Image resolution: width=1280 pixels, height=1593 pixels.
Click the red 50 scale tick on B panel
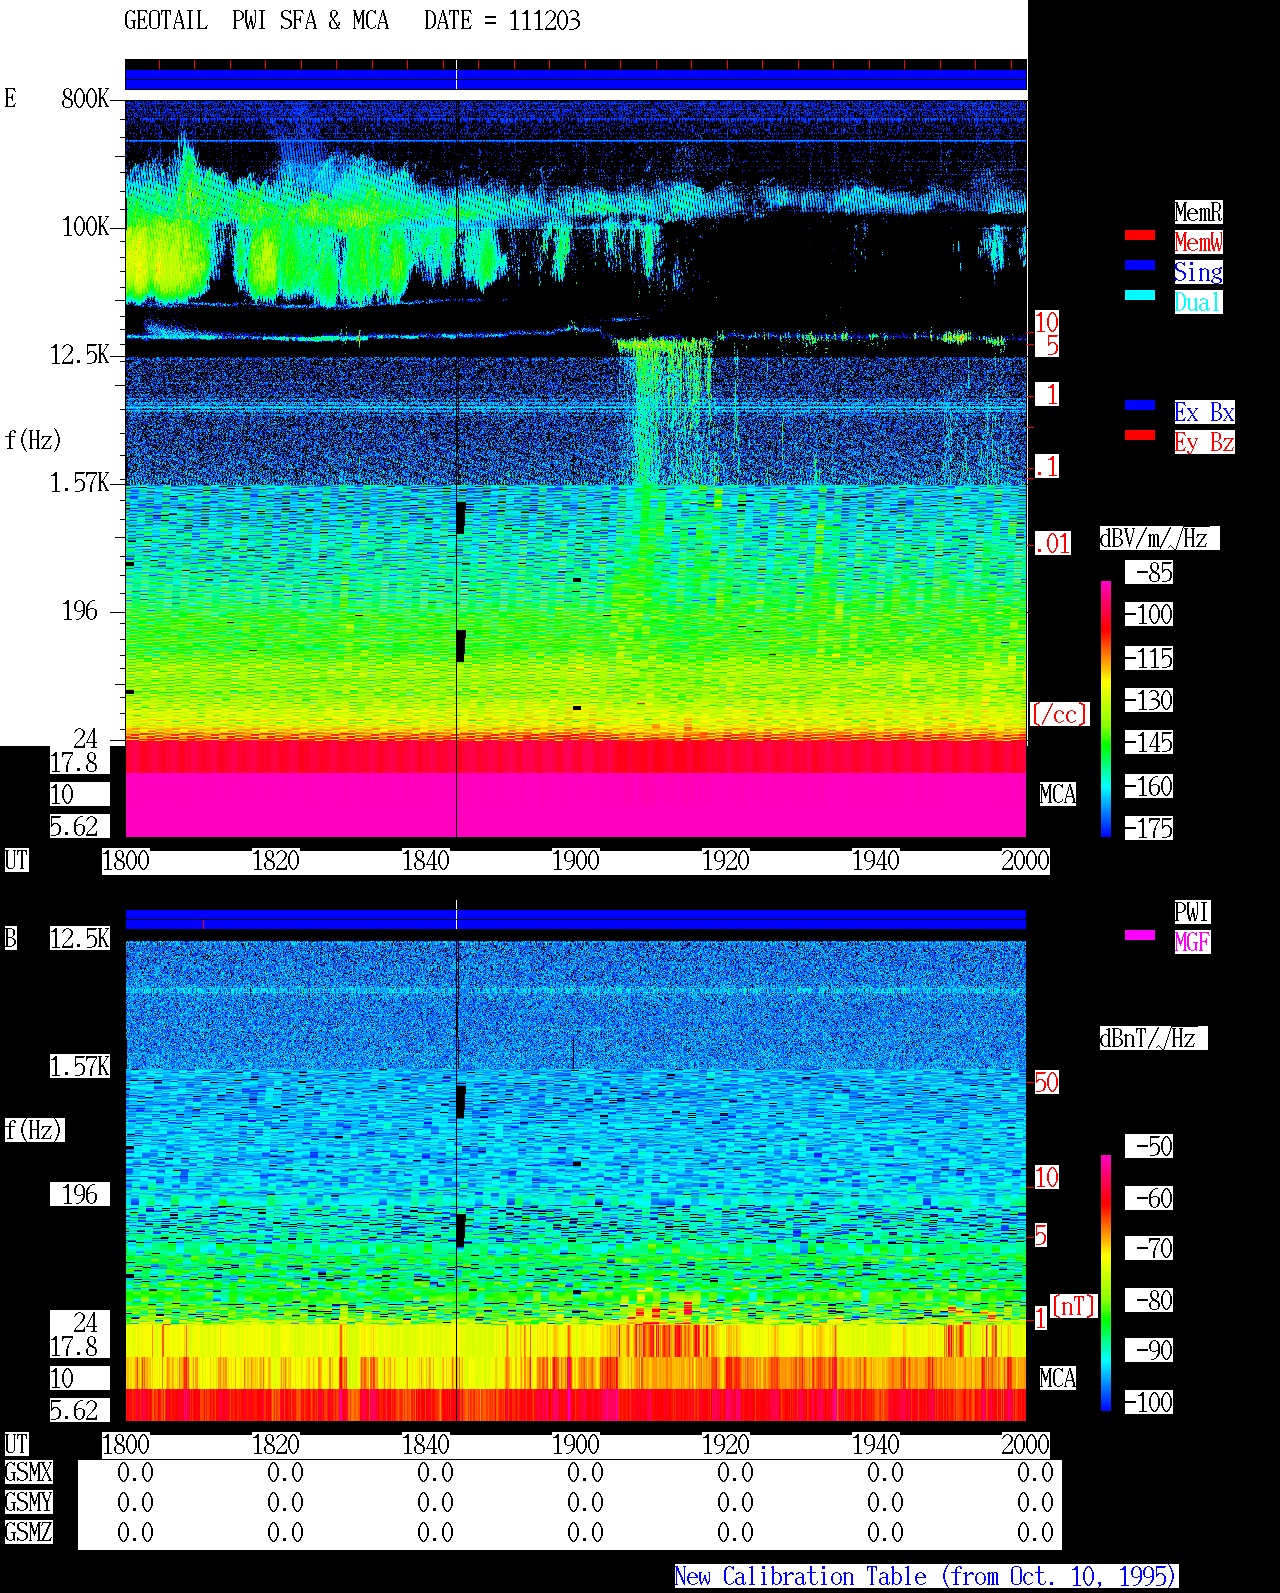[x=1046, y=1082]
